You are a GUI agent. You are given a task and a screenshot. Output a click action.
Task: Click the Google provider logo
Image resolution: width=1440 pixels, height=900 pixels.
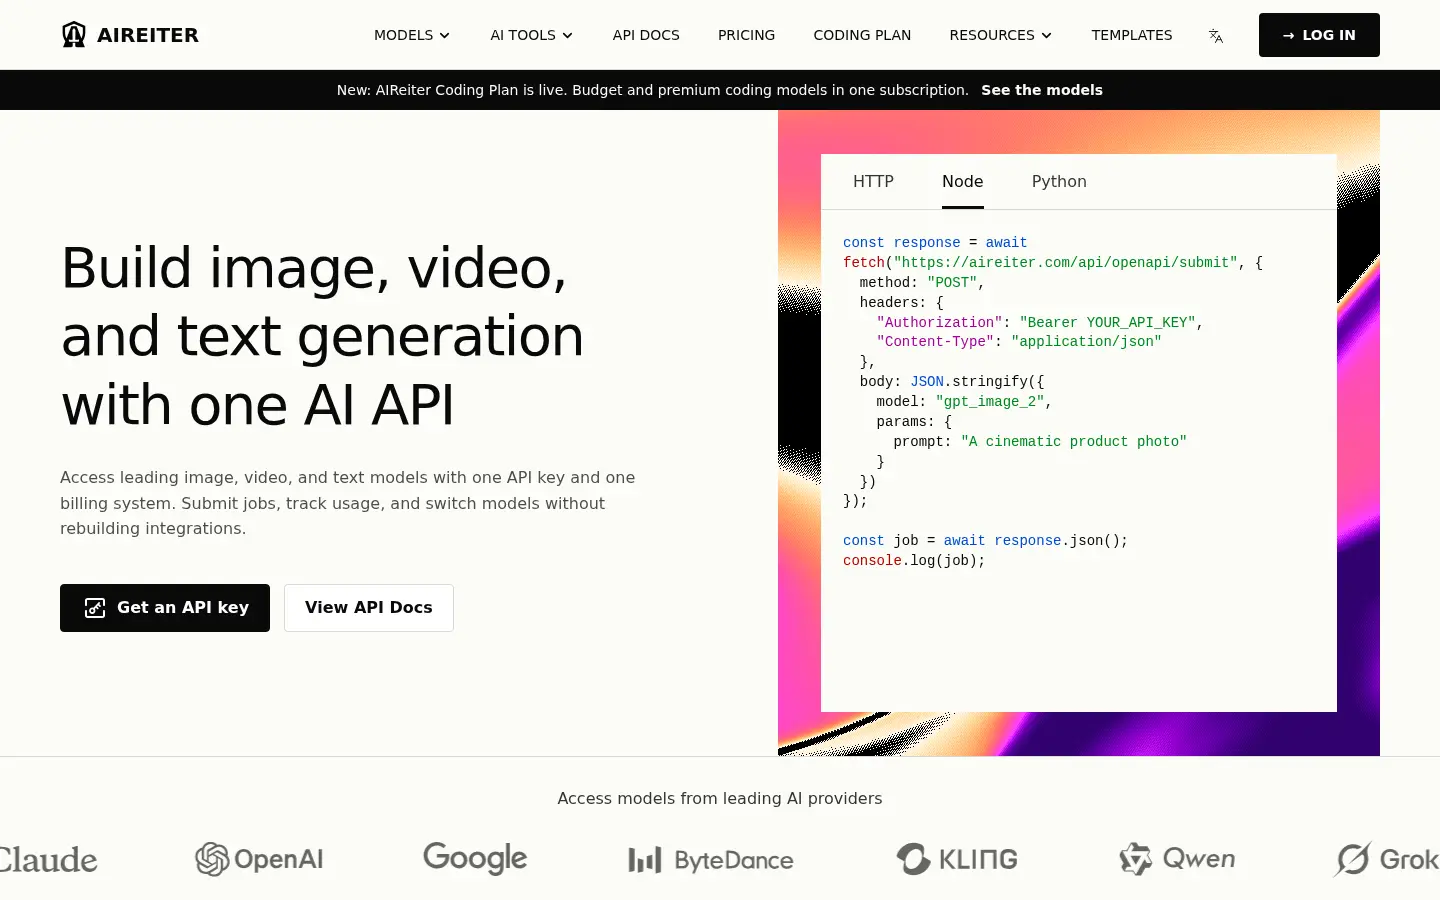tap(475, 858)
